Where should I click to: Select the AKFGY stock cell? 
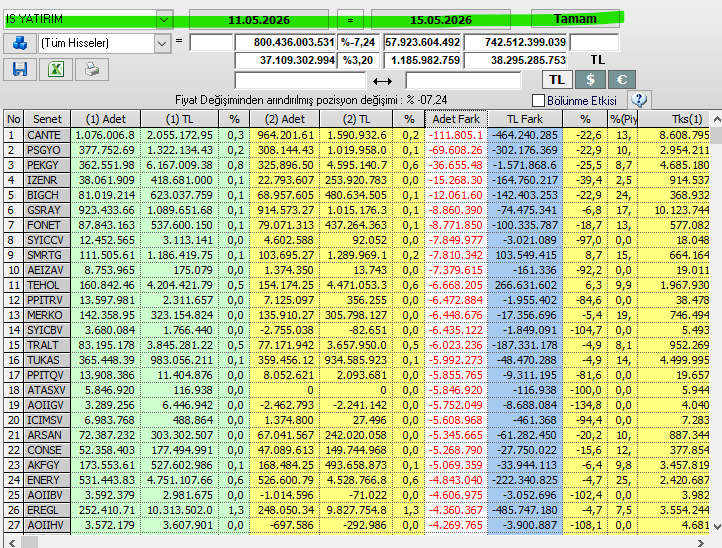coord(47,465)
